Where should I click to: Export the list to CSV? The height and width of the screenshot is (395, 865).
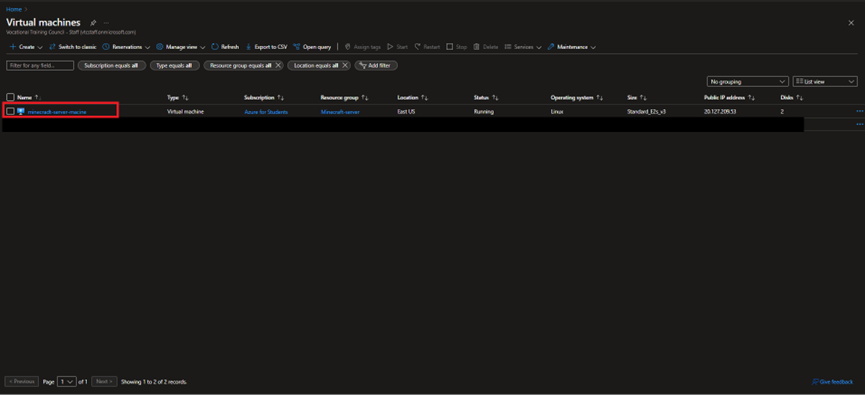pyautogui.click(x=266, y=47)
